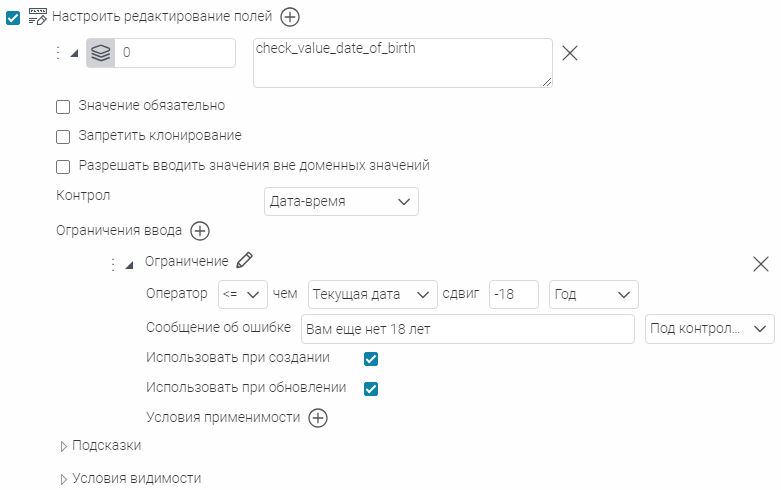
Task: Remove the check_value_date_of_birth field with the X icon
Action: [570, 54]
